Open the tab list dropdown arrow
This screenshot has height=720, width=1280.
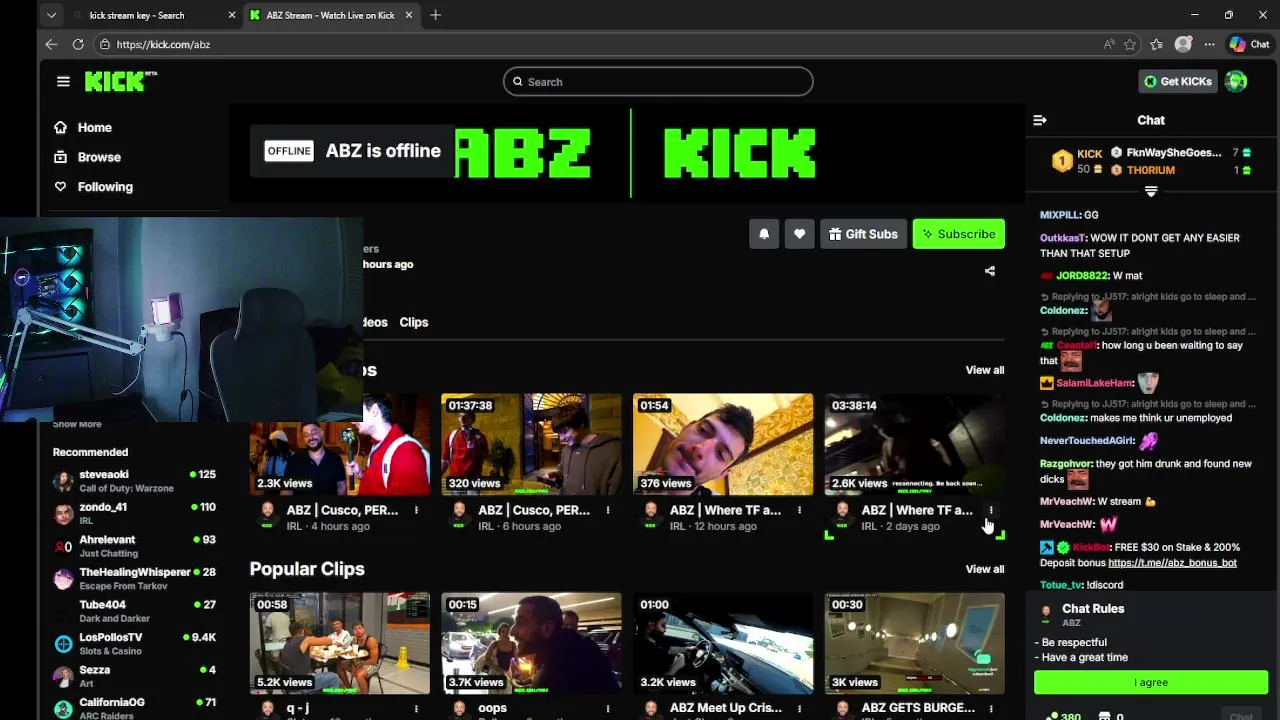click(x=51, y=15)
